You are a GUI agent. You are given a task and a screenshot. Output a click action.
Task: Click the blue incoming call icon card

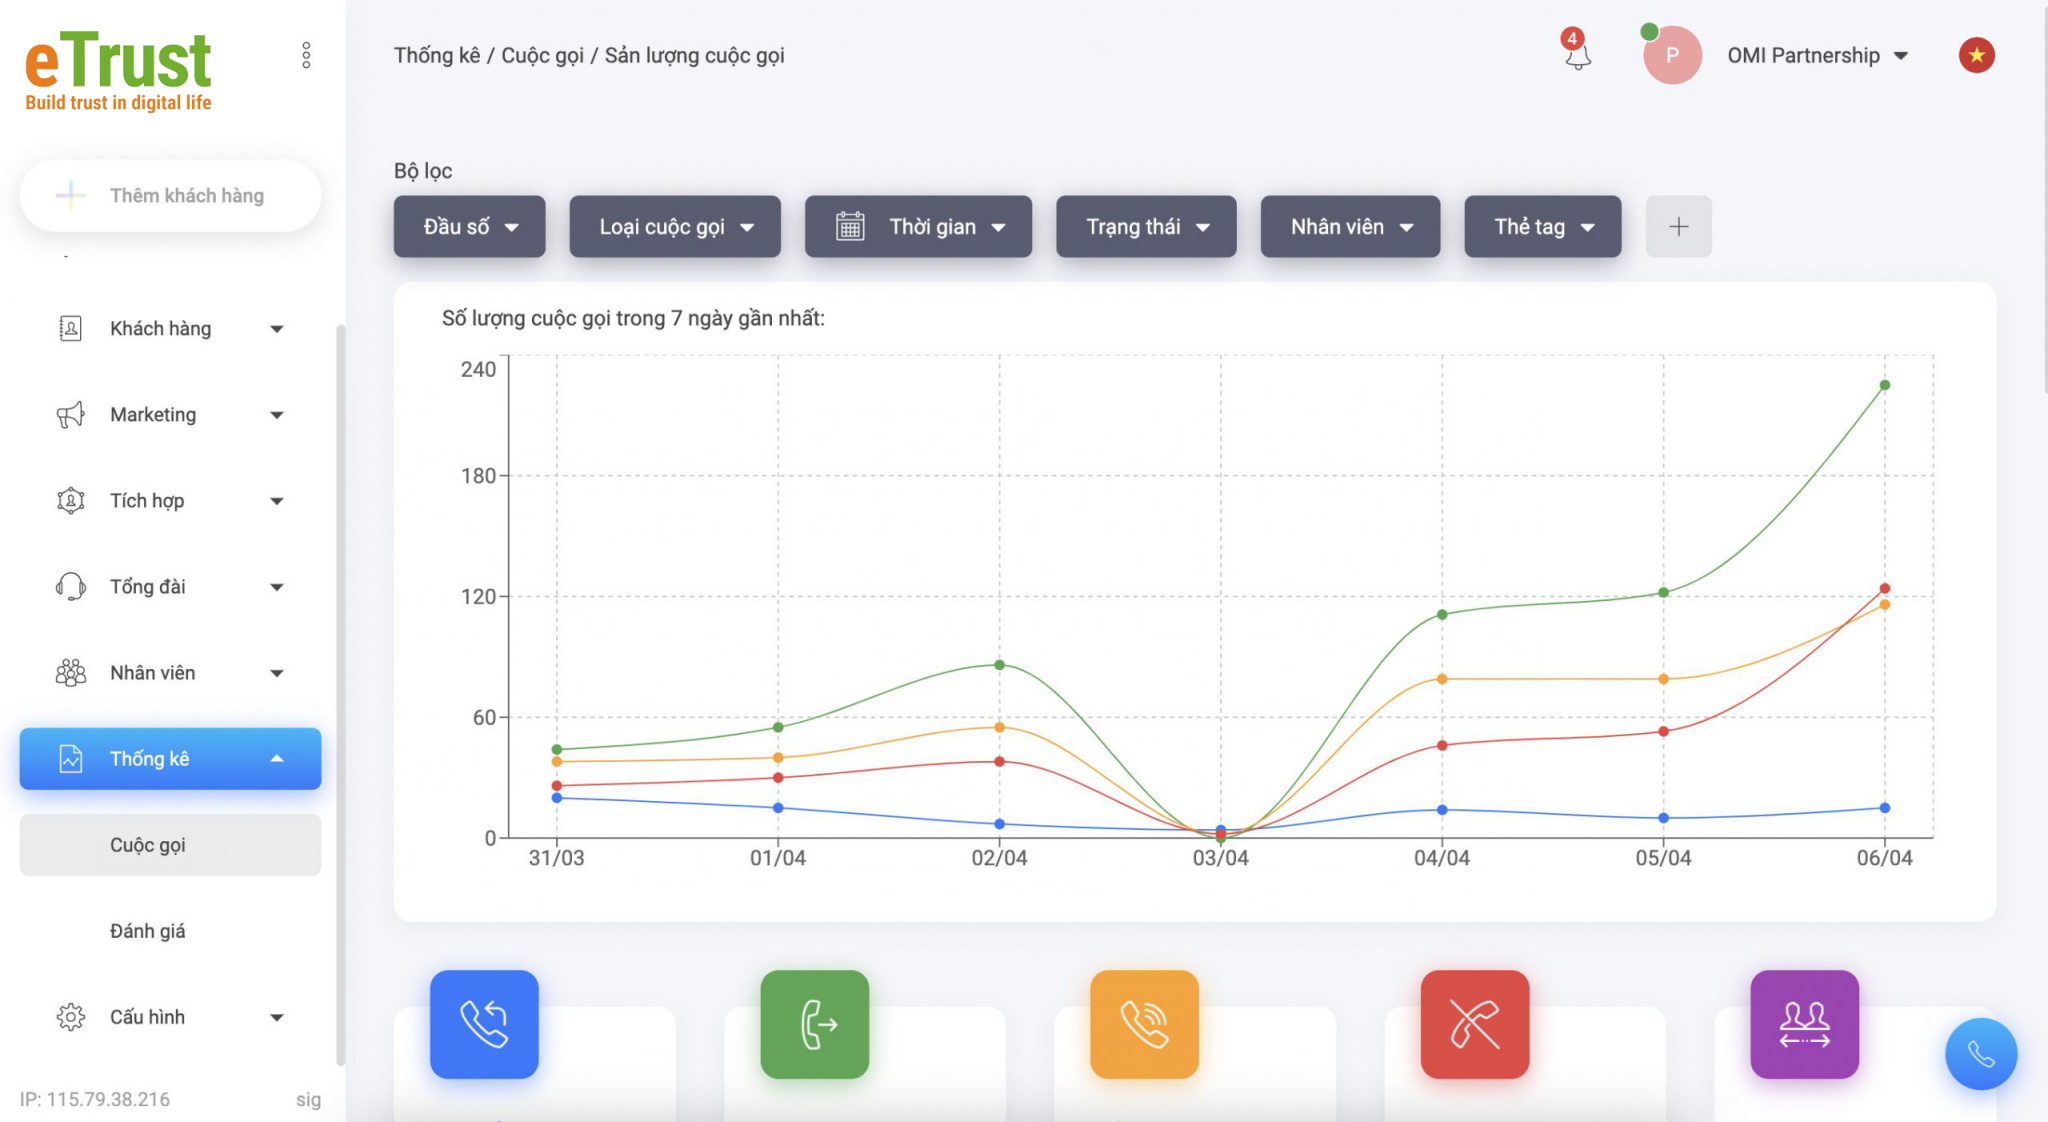pyautogui.click(x=484, y=1024)
